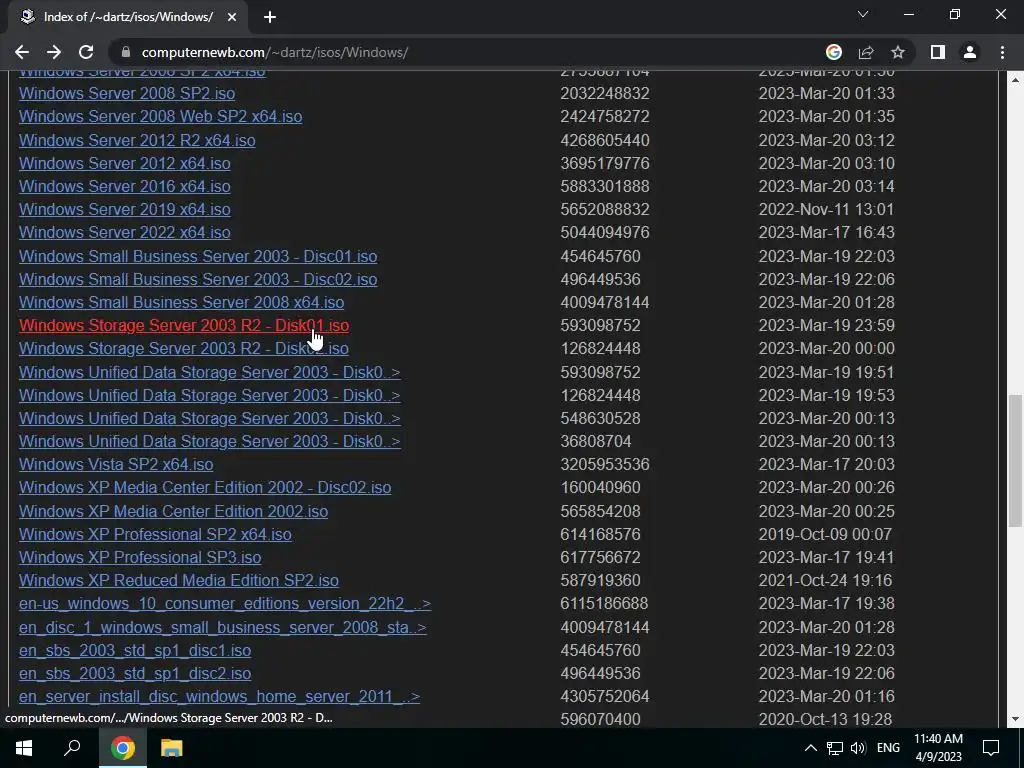Open Windows Server 2008 SP2.iso link
1024x768 pixels.
[127, 93]
